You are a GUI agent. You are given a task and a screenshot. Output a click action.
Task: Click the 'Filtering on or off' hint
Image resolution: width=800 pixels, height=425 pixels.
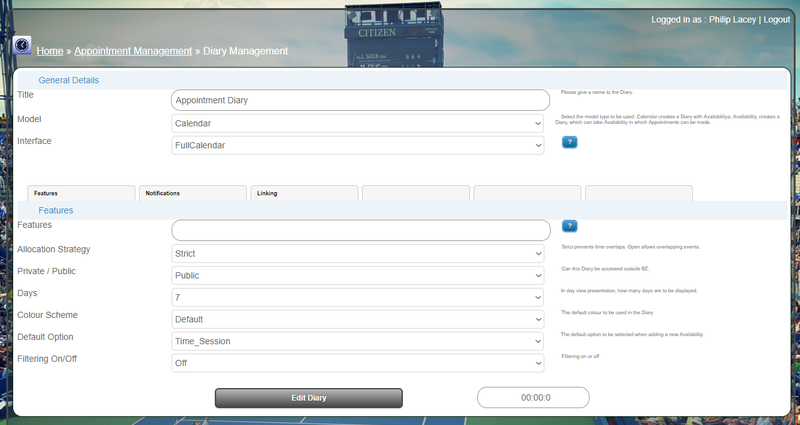[580, 356]
